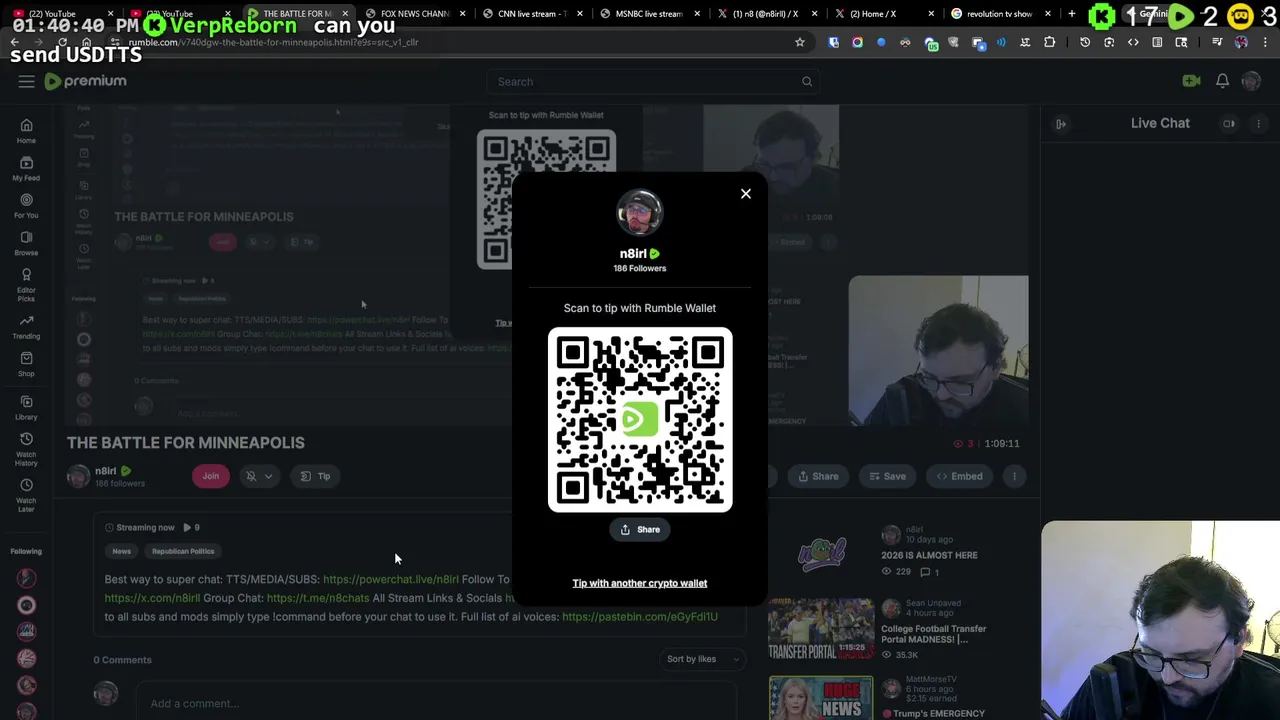Switch to FOX NEWS CHANNEL browser tab

coord(415,14)
